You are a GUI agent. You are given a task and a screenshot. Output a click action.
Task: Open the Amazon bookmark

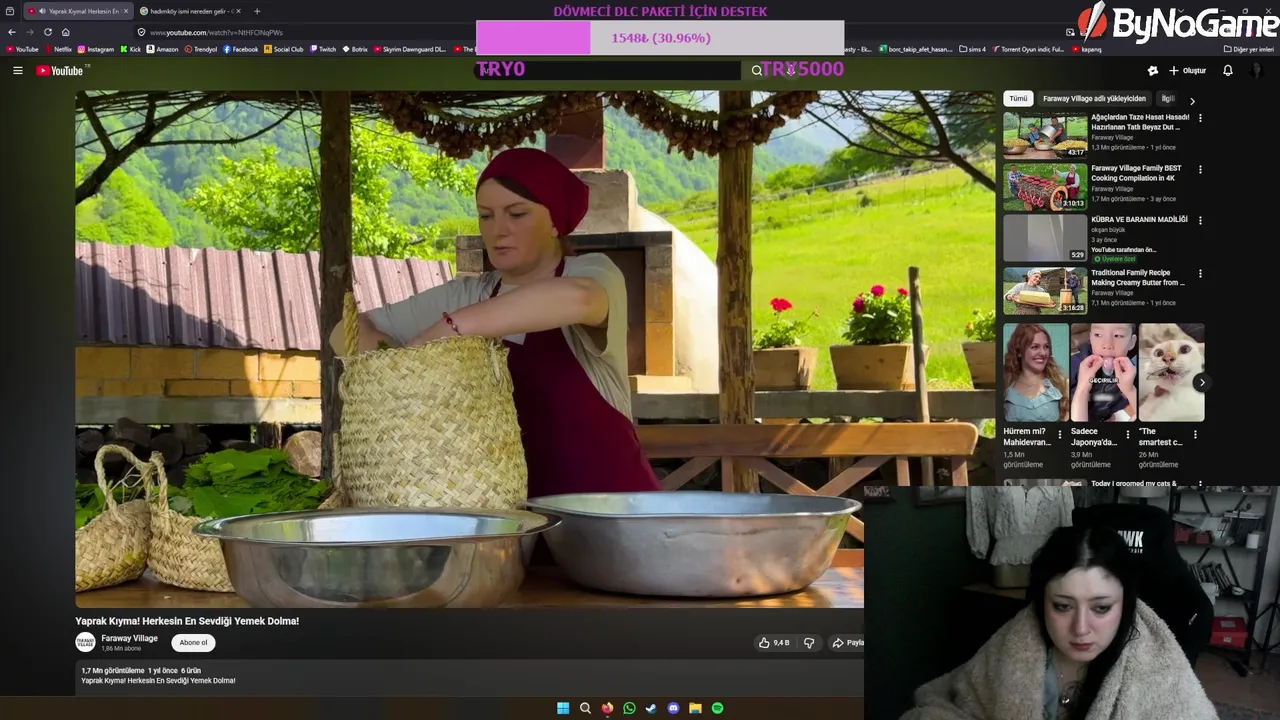click(162, 49)
